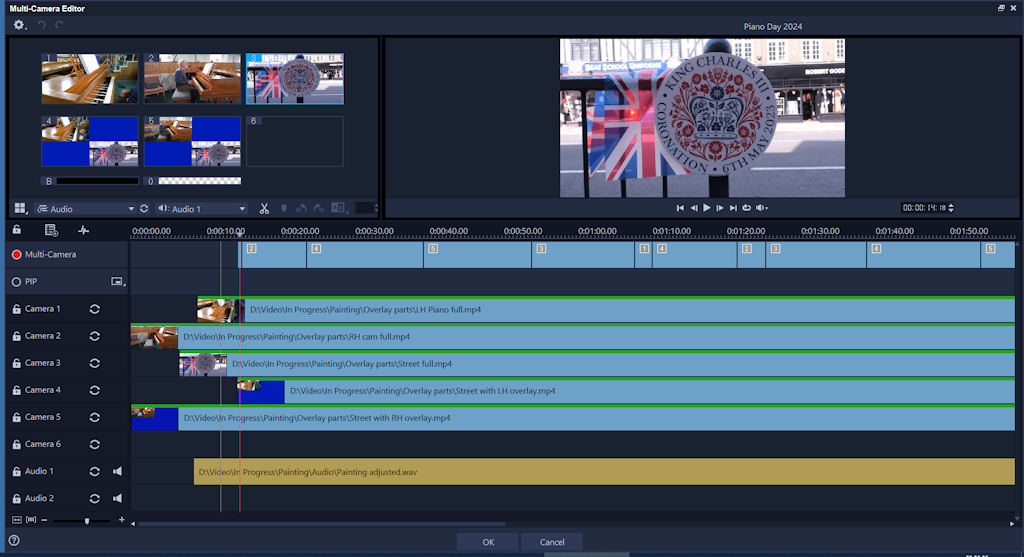The image size is (1024, 557).
Task: Enable sync for Camera 3 track
Action: click(x=95, y=363)
